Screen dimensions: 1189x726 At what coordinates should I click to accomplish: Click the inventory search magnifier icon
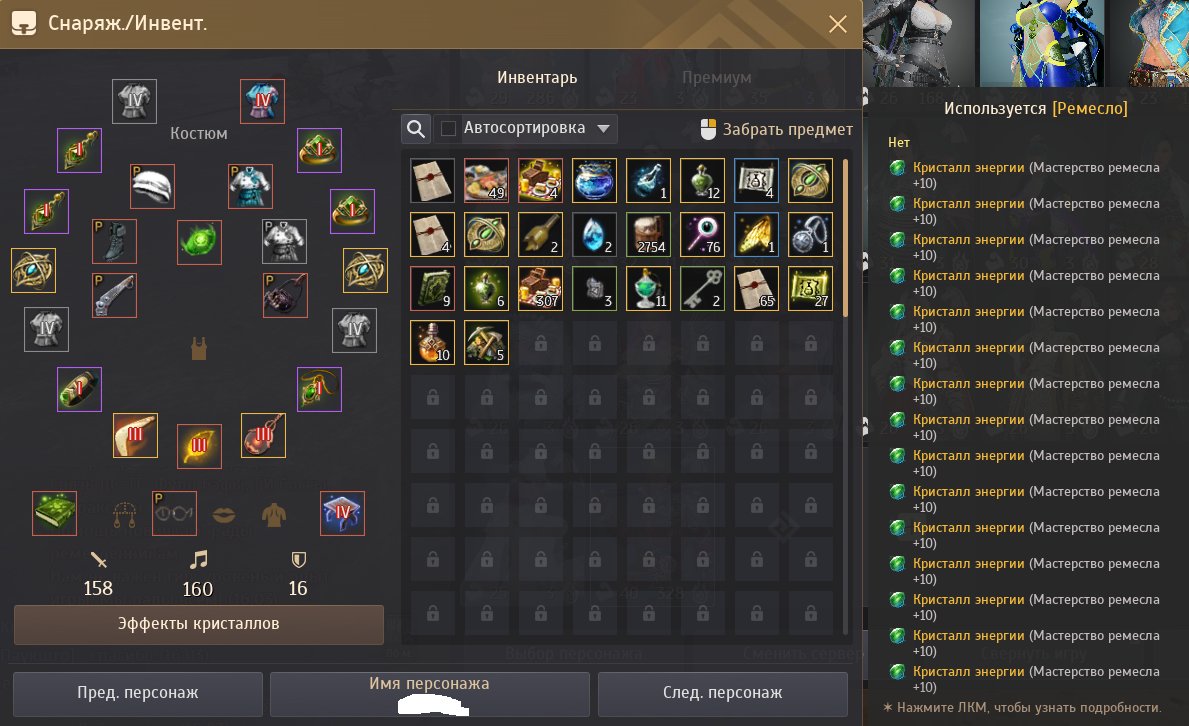click(416, 128)
